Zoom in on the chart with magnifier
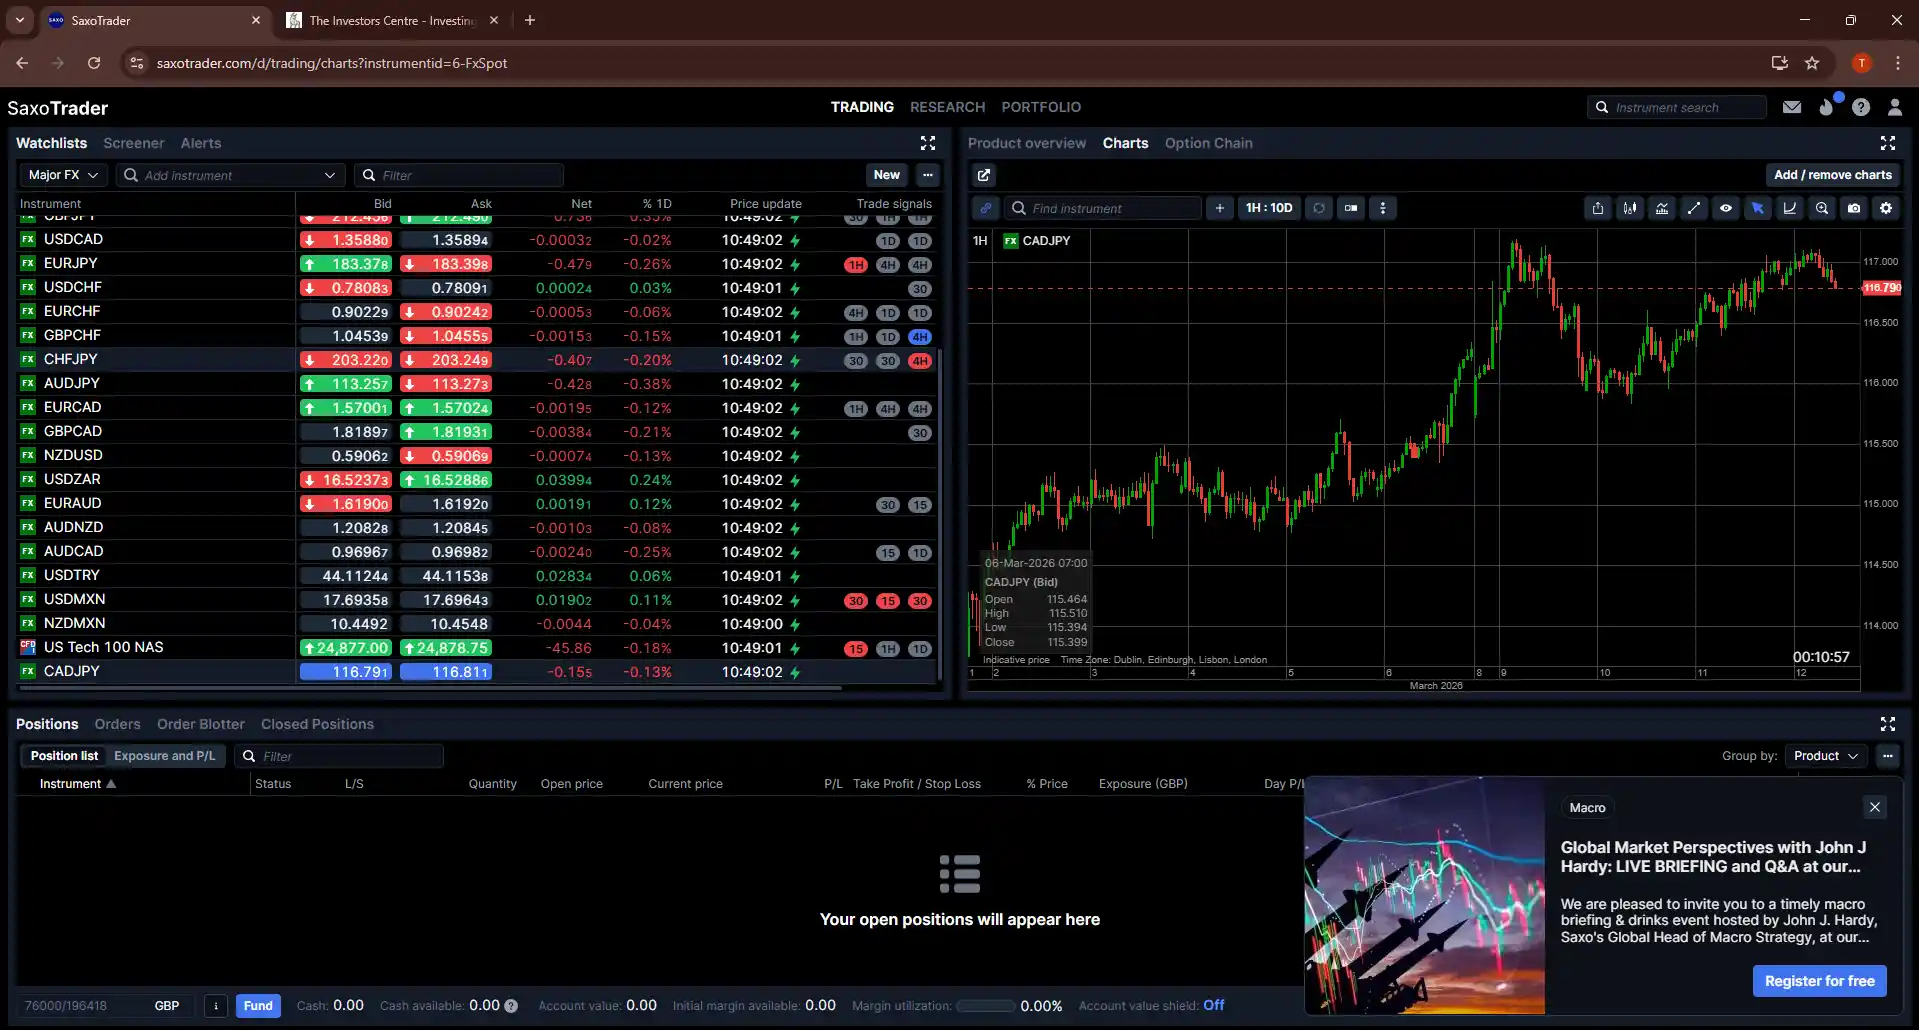The height and width of the screenshot is (1030, 1919). click(x=1822, y=208)
